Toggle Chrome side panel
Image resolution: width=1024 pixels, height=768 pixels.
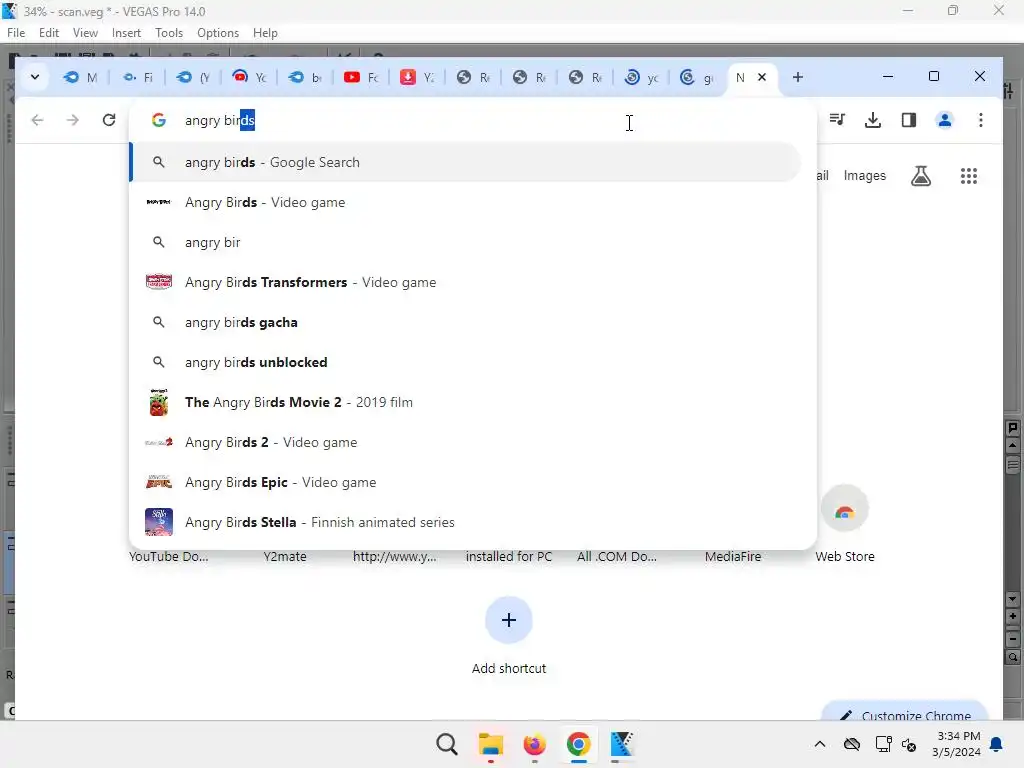(x=908, y=120)
